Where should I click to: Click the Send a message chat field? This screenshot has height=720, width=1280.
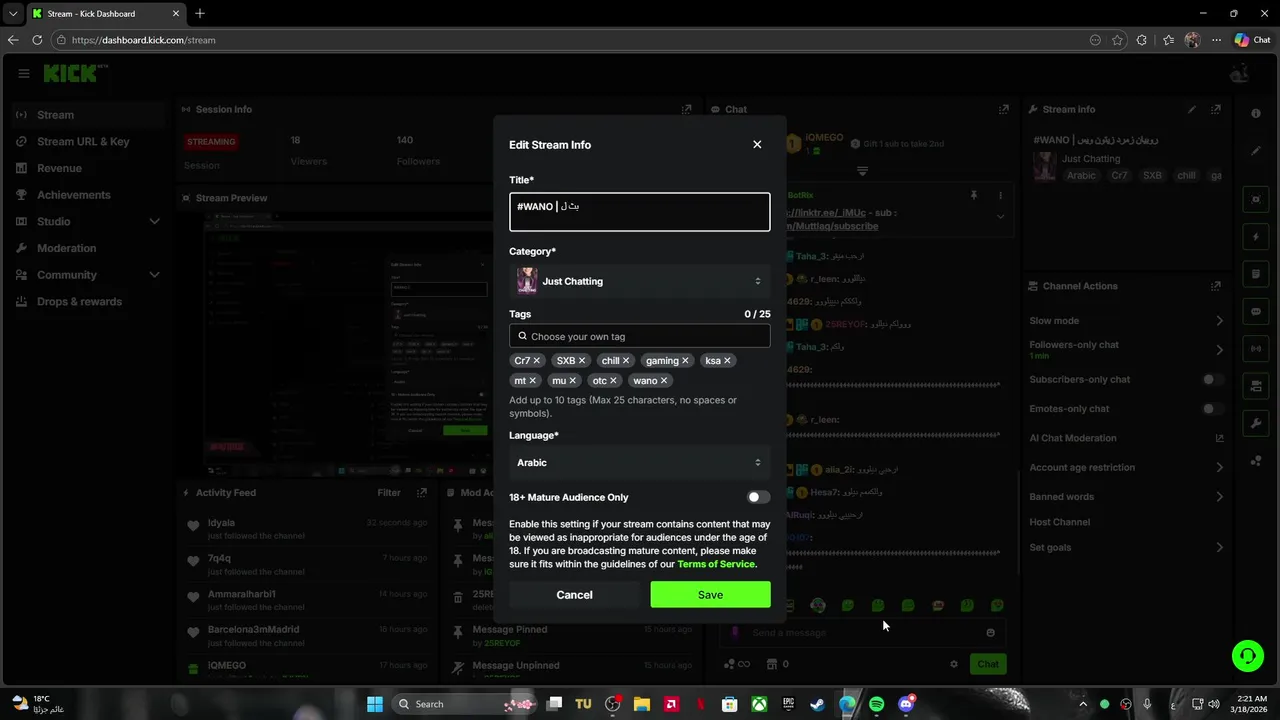pos(862,633)
